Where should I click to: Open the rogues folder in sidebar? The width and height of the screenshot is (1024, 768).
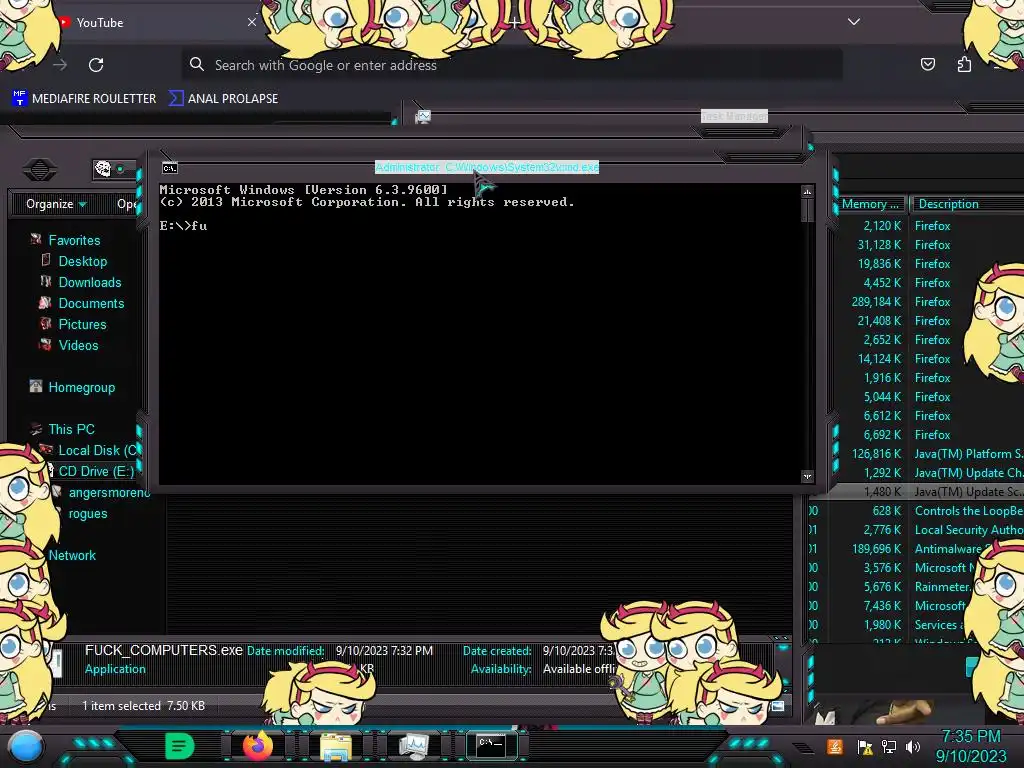(x=88, y=513)
